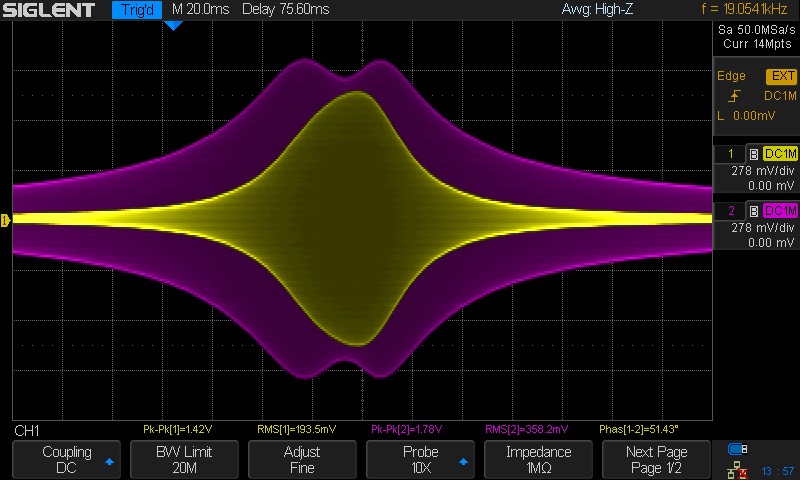Select the channel 1 number indicator

click(x=730, y=154)
